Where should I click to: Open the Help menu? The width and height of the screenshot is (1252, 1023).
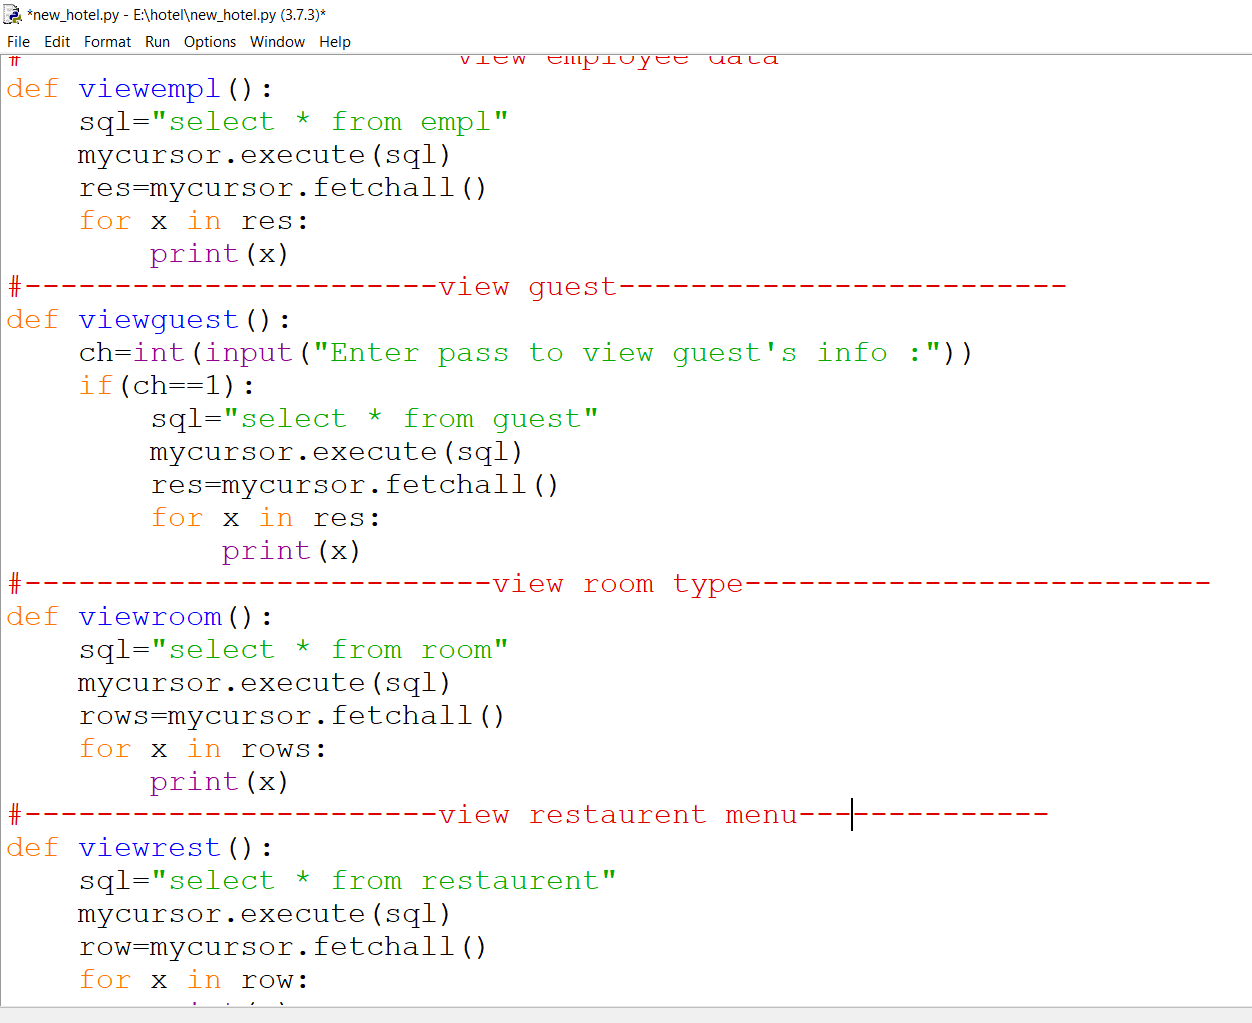[x=335, y=42]
